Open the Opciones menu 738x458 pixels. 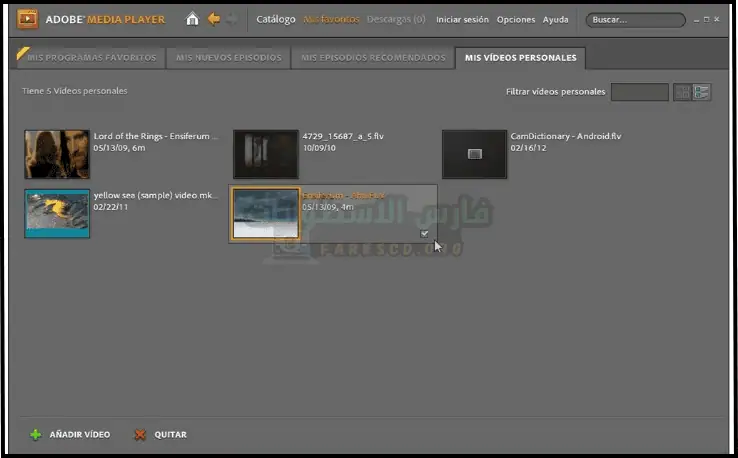516,20
